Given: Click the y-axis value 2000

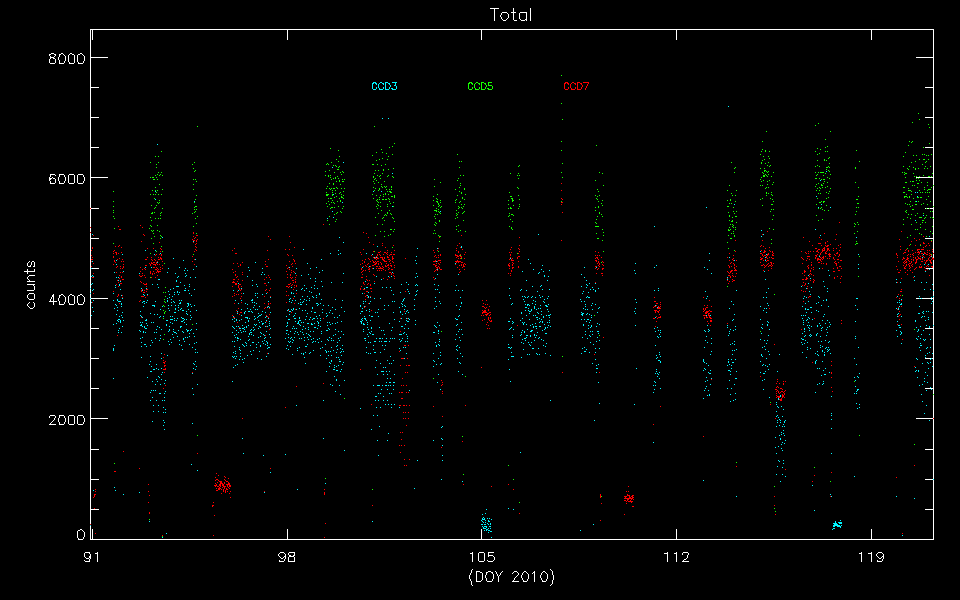Looking at the screenshot, I should (x=67, y=419).
